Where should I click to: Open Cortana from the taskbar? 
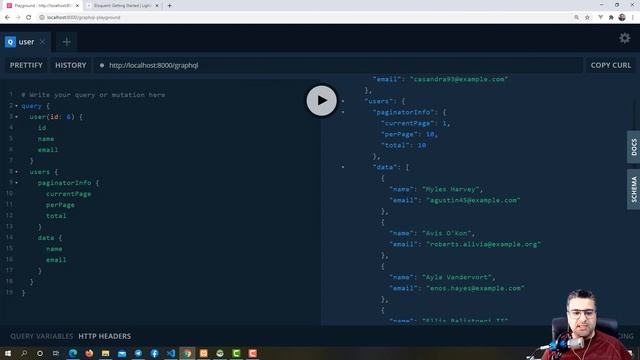tap(40, 353)
